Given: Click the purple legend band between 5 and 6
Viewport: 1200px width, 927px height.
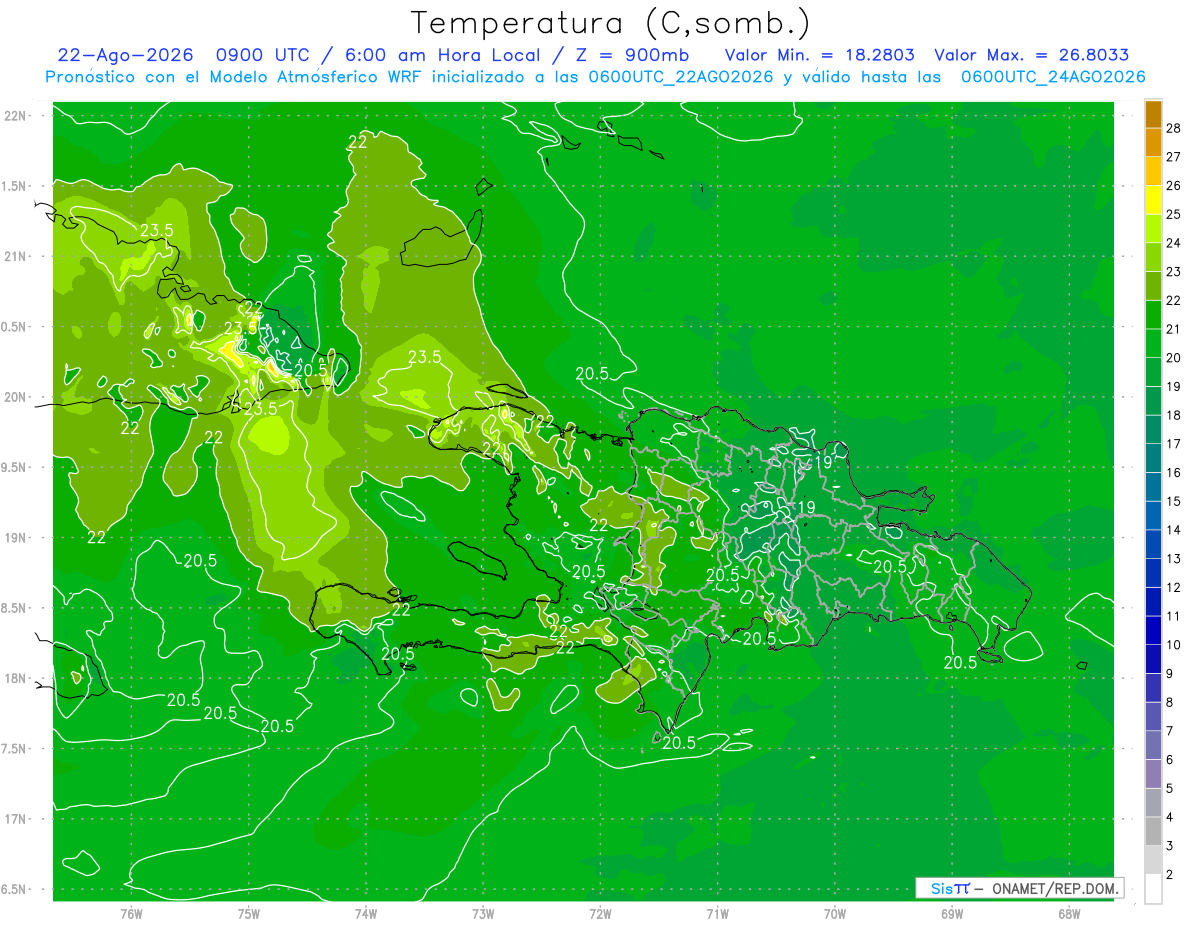Looking at the screenshot, I should click(1153, 774).
